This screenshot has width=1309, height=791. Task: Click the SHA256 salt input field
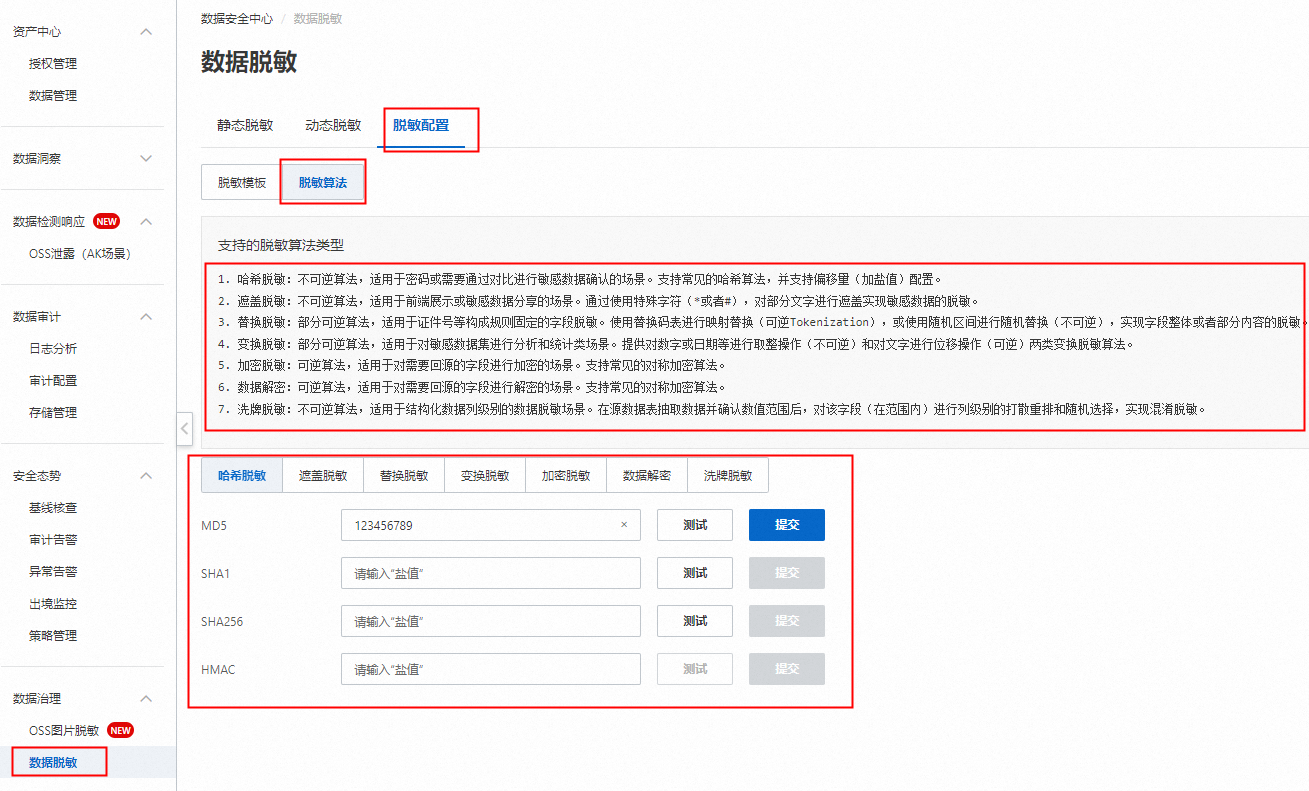490,621
